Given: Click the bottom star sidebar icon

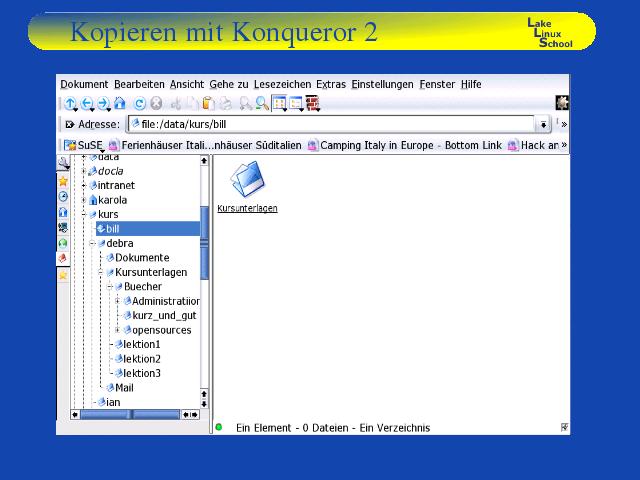Looking at the screenshot, I should pos(63,276).
